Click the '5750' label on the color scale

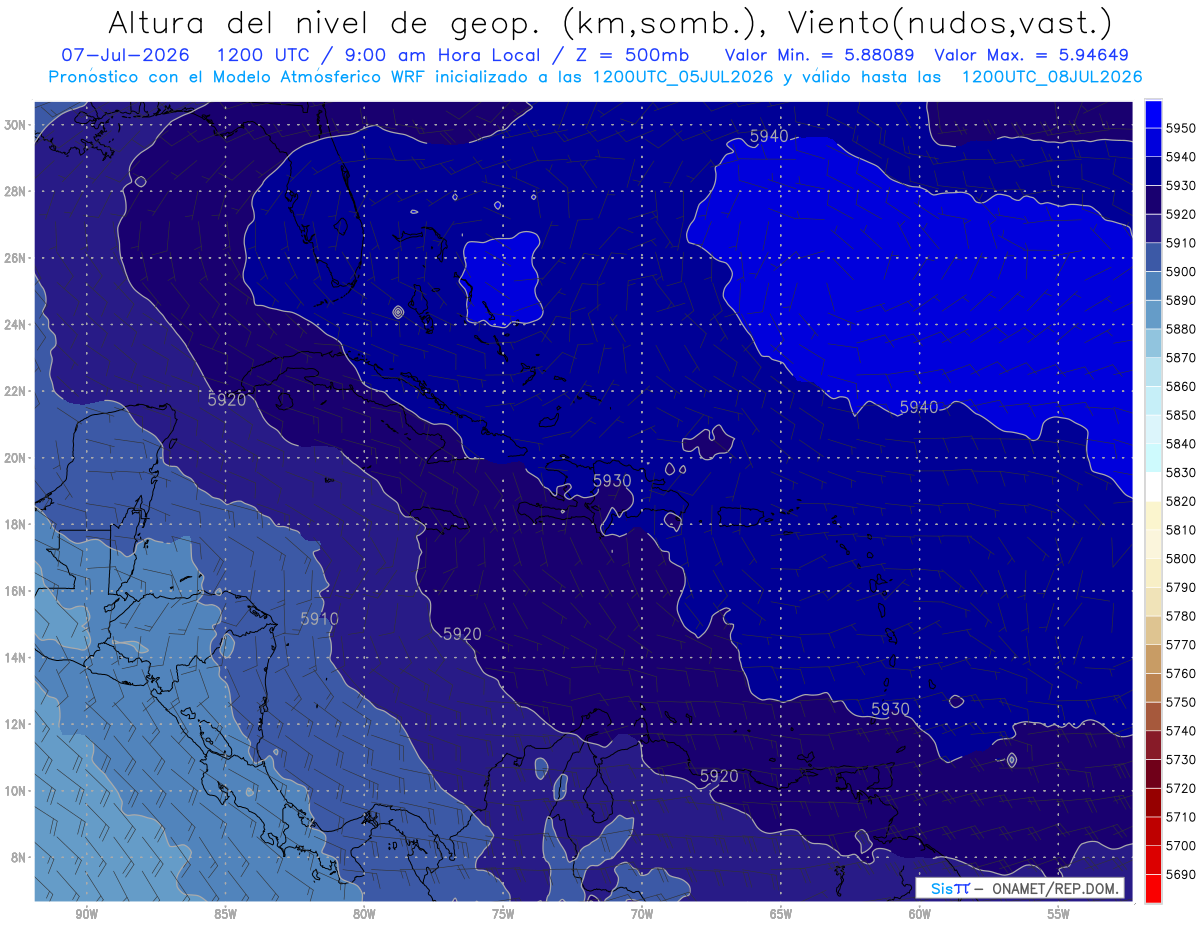point(1181,702)
